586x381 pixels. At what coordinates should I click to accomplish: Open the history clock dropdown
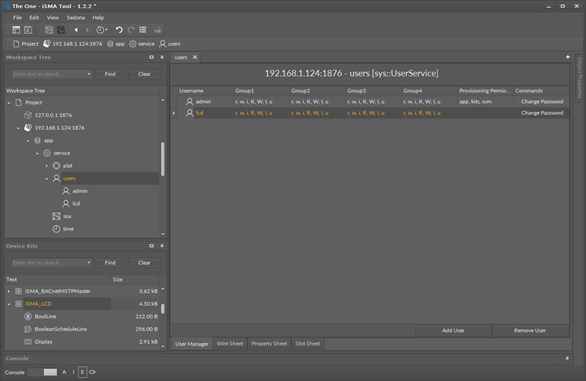(x=102, y=30)
